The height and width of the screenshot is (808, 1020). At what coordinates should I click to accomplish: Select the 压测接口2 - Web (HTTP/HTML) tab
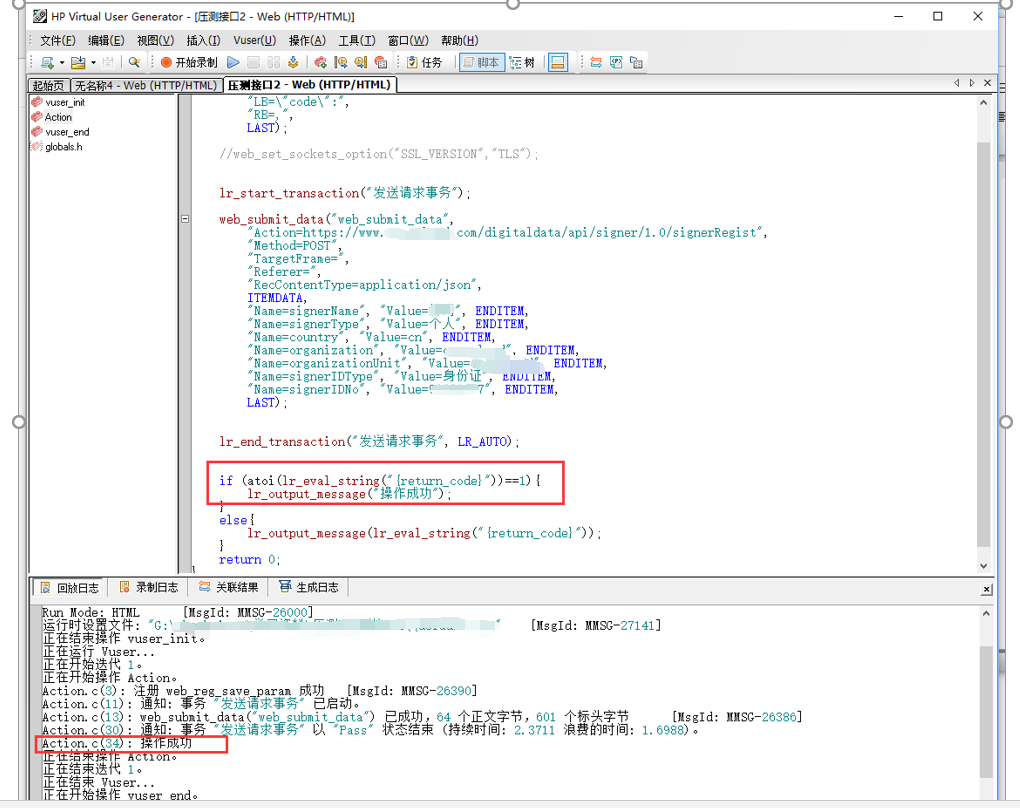click(x=310, y=85)
